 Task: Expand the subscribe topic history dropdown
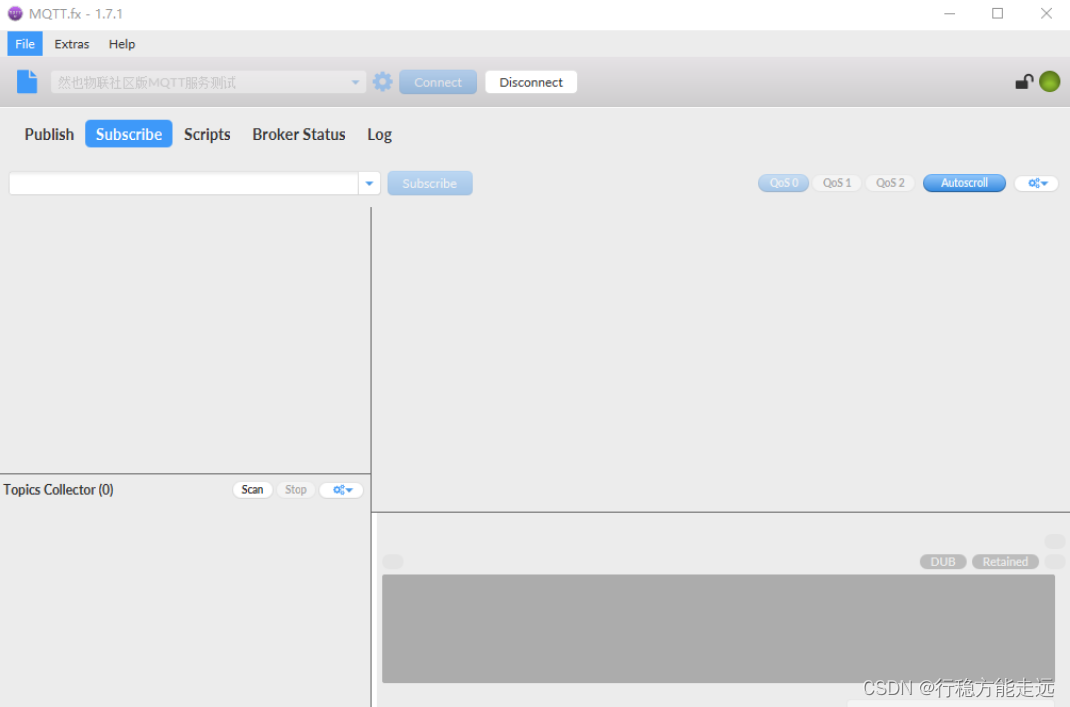369,183
